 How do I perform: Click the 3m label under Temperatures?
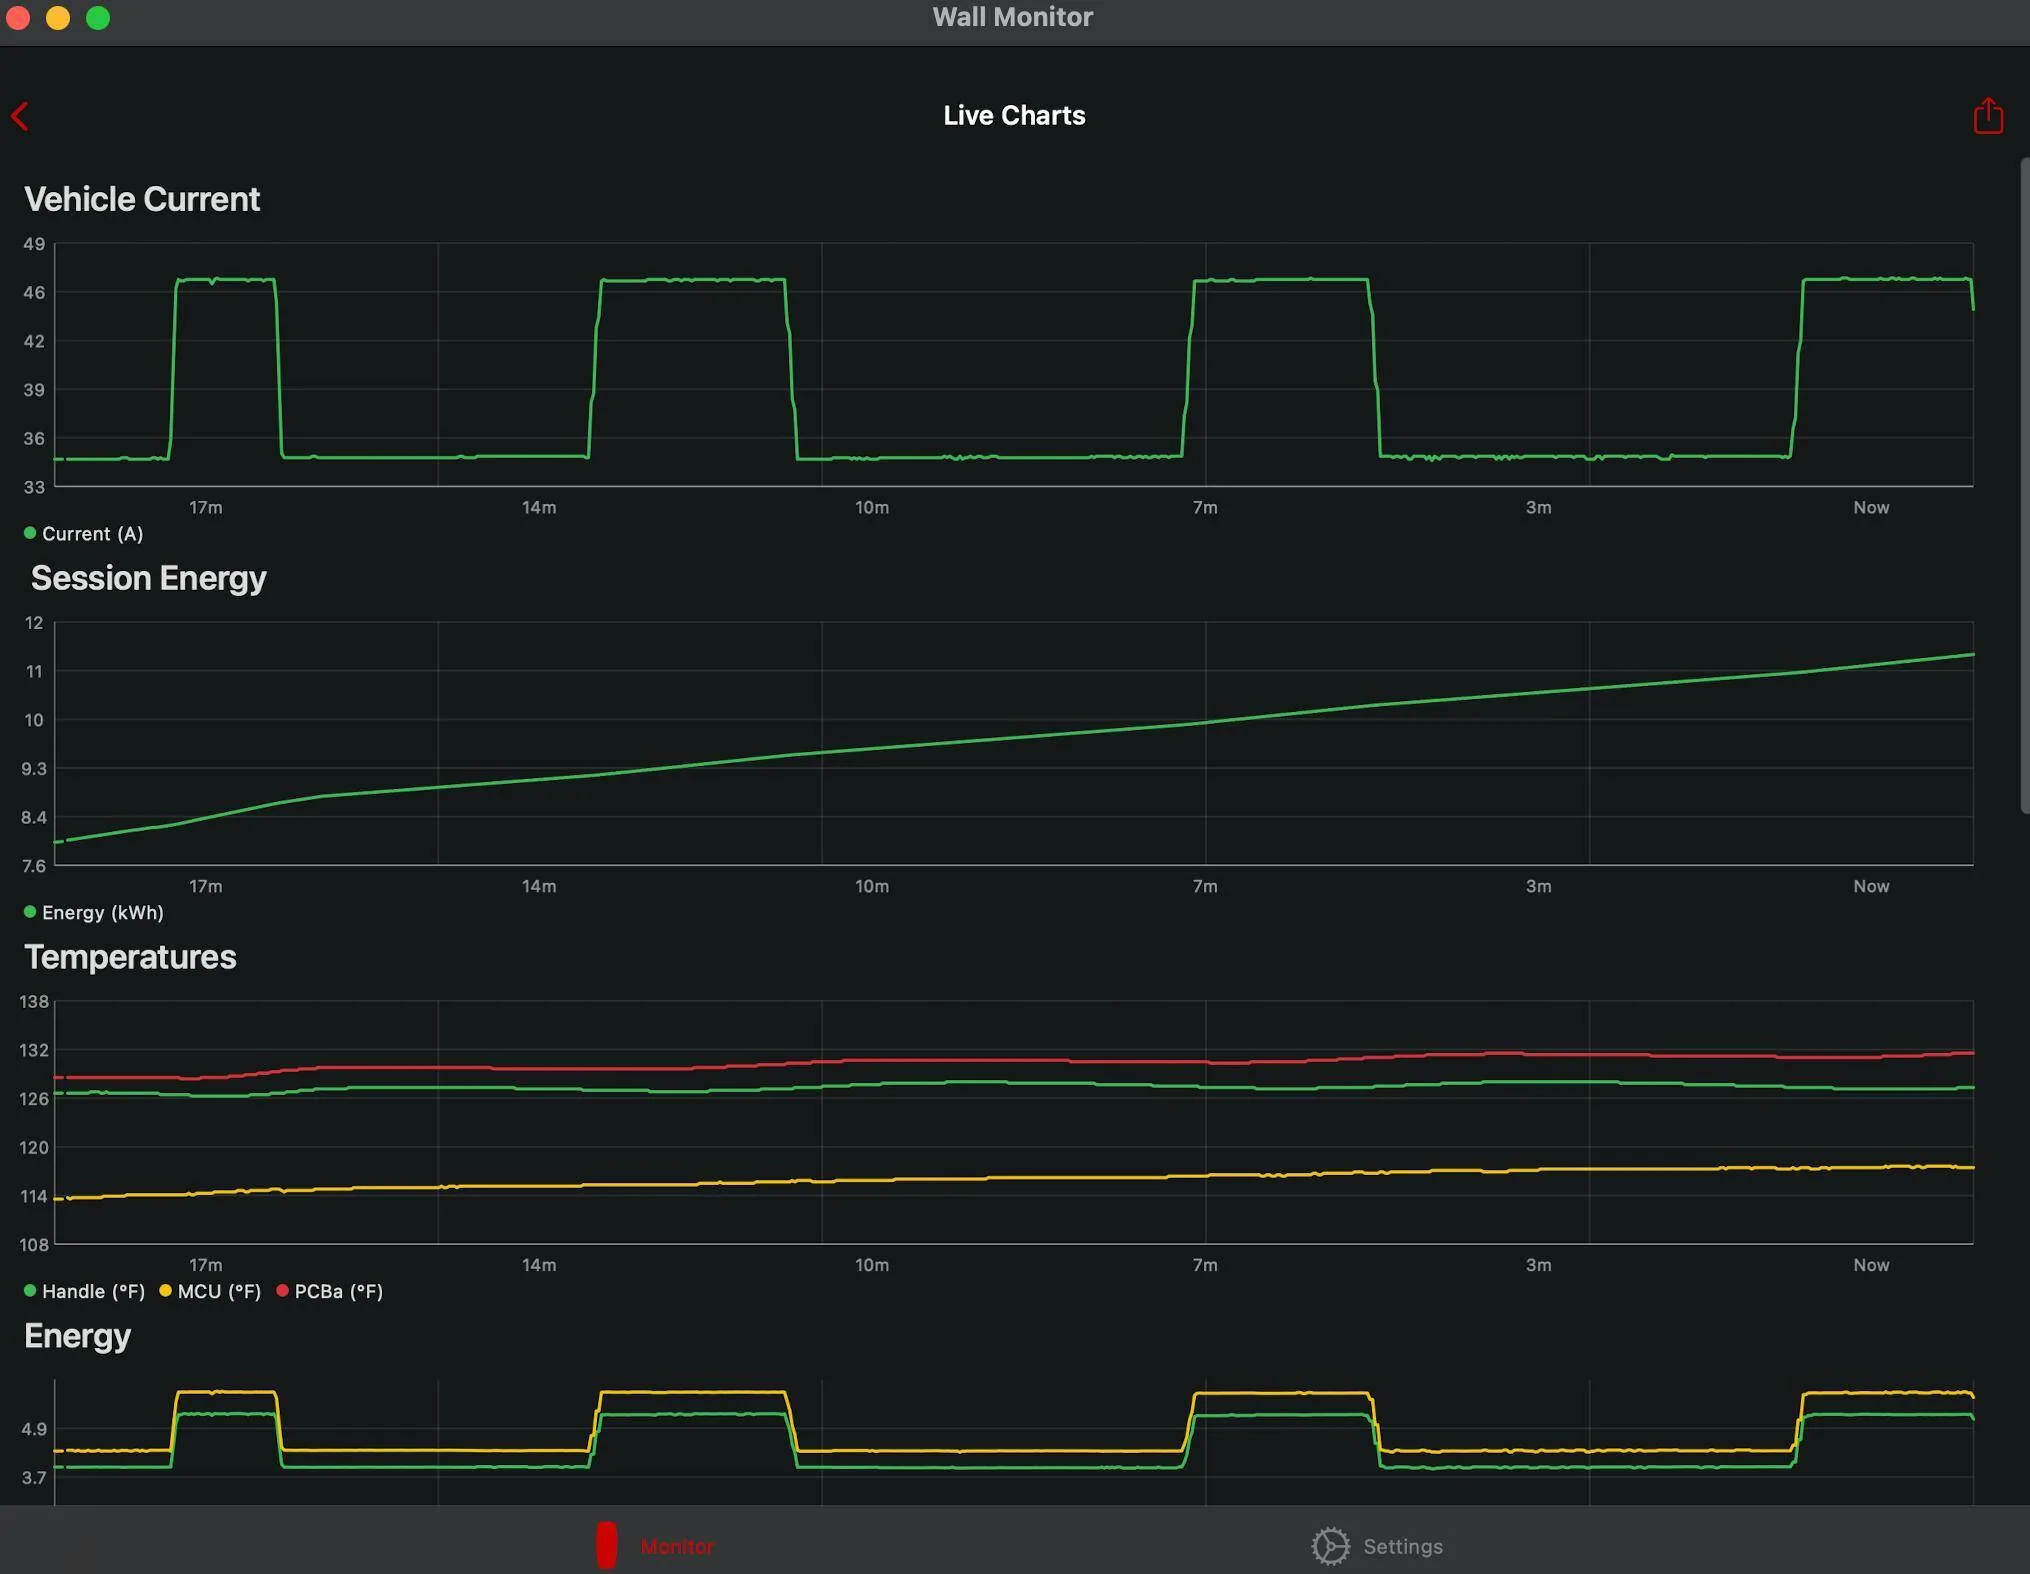[1538, 1265]
